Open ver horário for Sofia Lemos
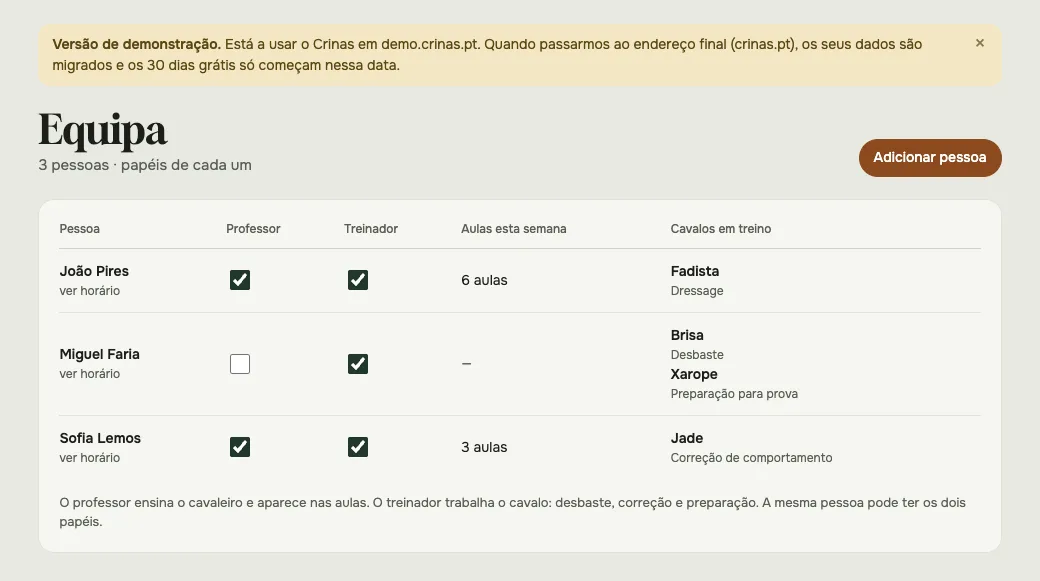Viewport: 1040px width, 581px height. 90,458
